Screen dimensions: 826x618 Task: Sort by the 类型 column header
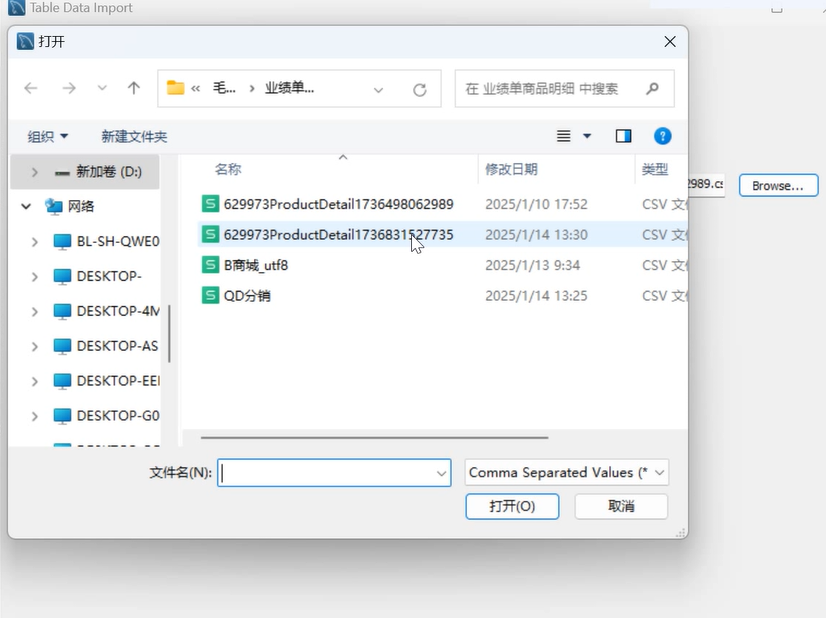click(655, 169)
